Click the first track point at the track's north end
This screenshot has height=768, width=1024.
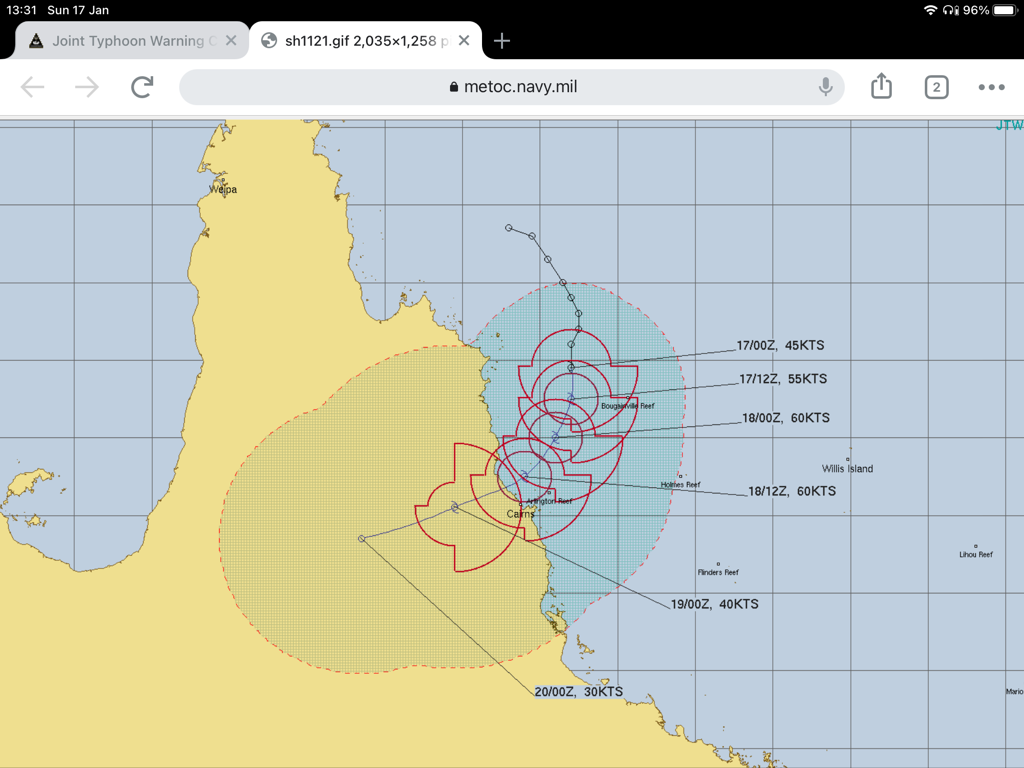click(x=509, y=228)
